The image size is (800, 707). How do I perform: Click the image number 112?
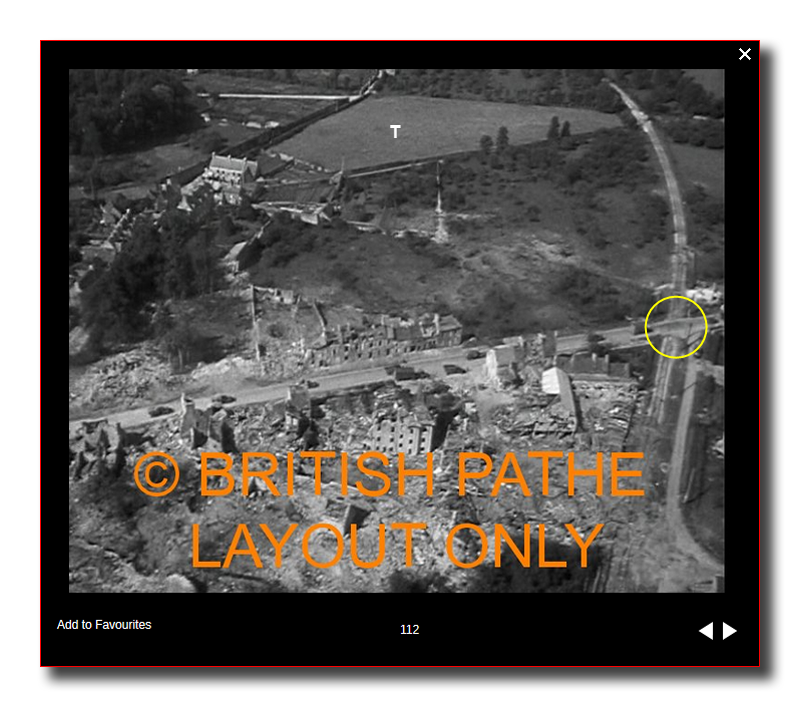tap(410, 629)
